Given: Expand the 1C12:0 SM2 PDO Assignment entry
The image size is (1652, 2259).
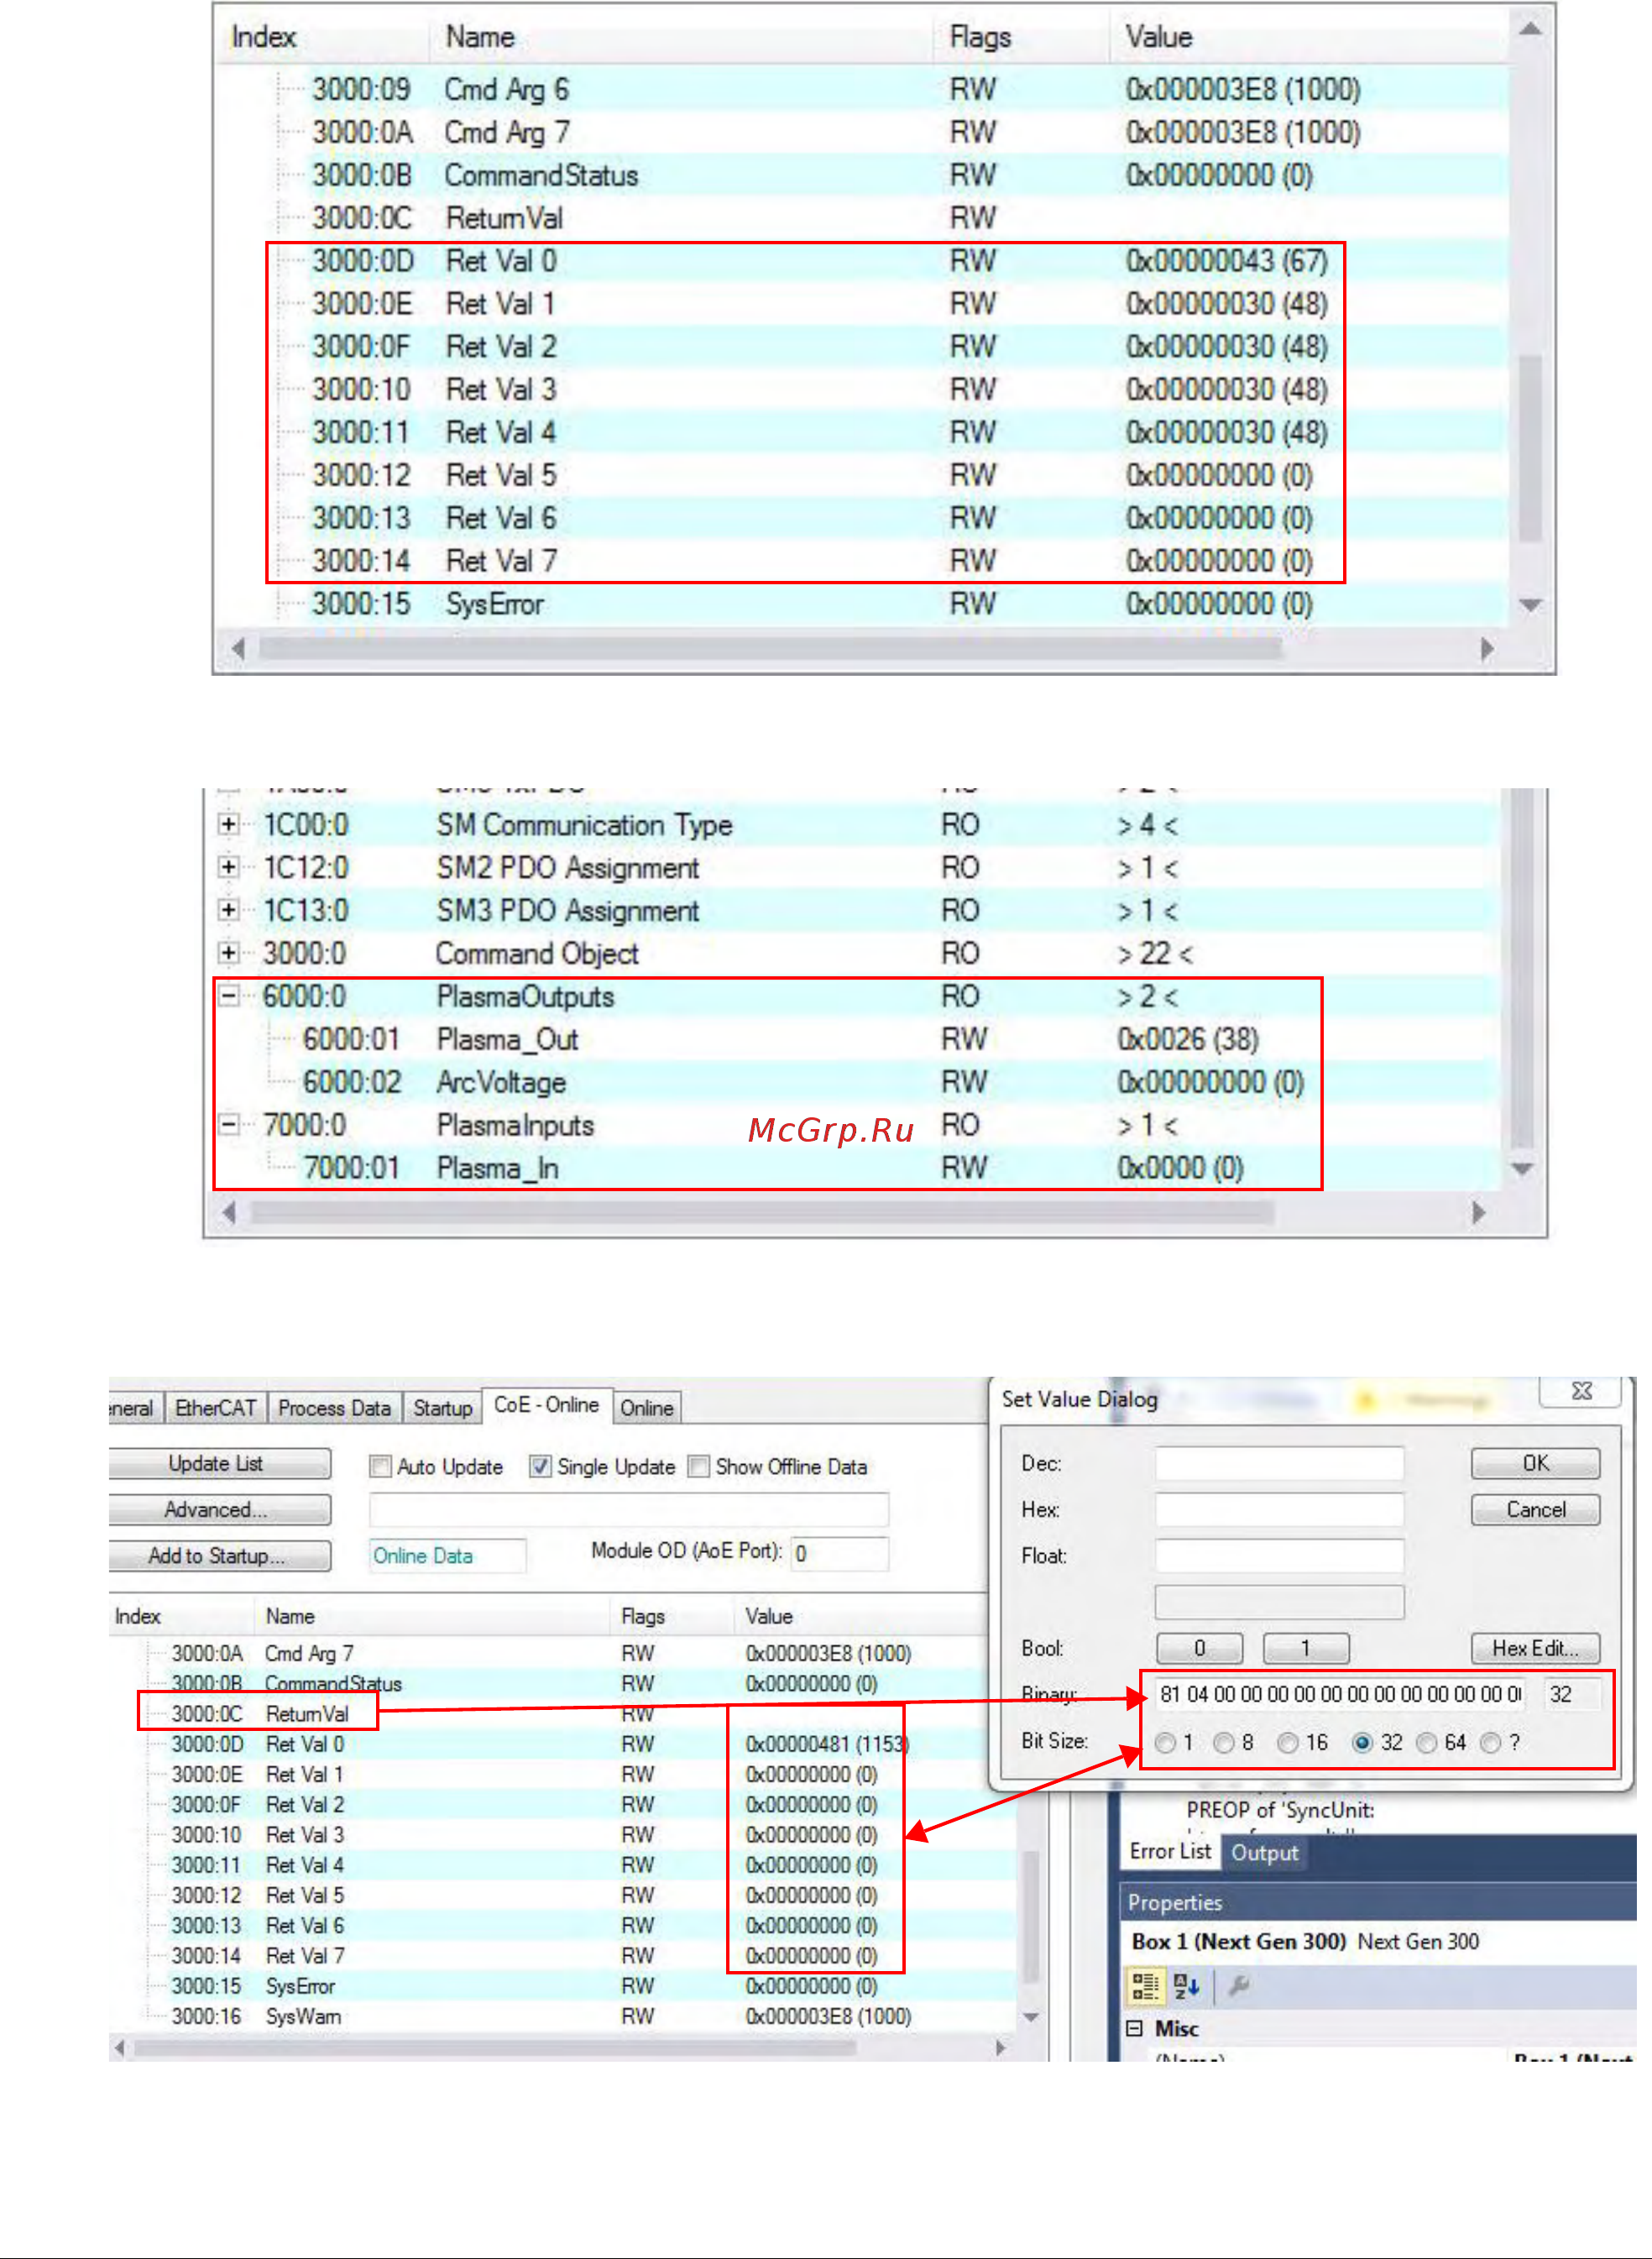Looking at the screenshot, I should 229,867.
